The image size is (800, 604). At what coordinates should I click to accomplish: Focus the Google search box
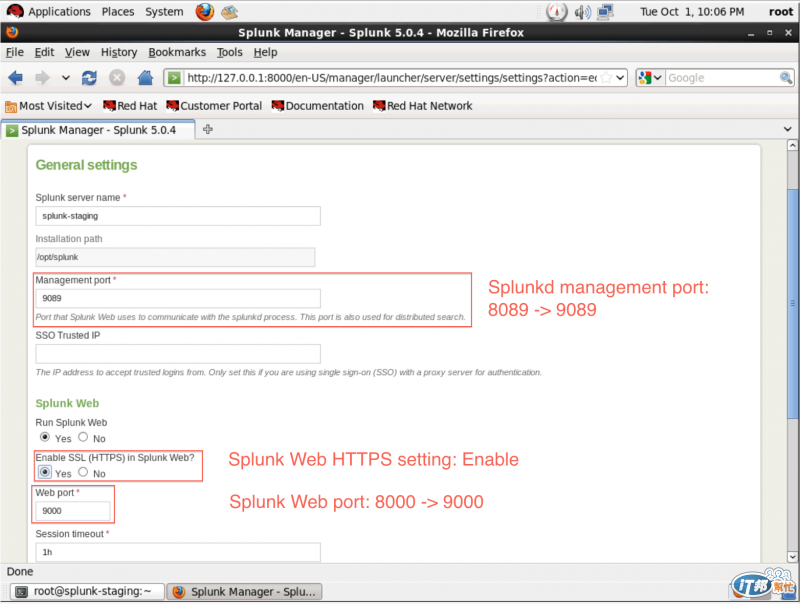722,78
